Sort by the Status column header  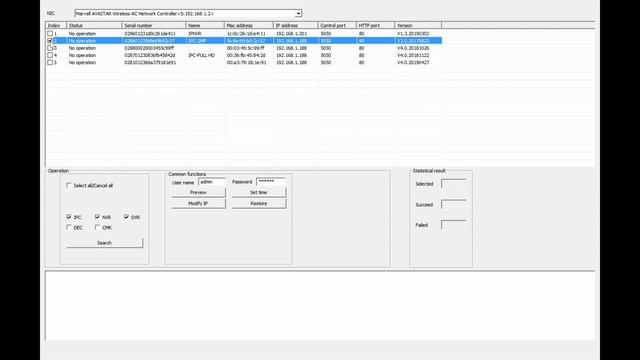tap(94, 25)
